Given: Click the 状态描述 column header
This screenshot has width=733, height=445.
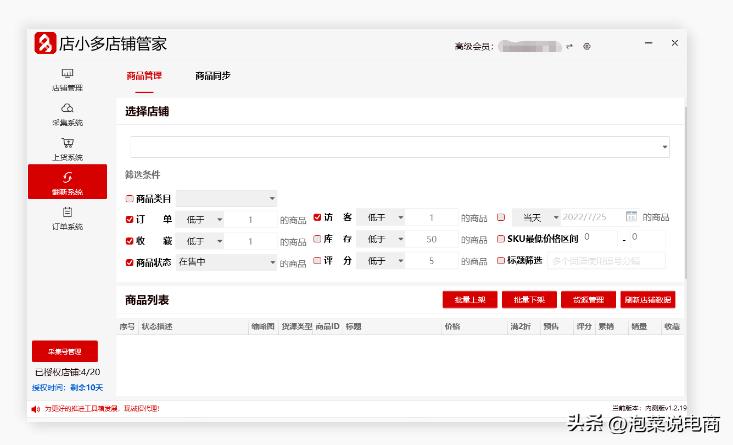Looking at the screenshot, I should click(157, 327).
